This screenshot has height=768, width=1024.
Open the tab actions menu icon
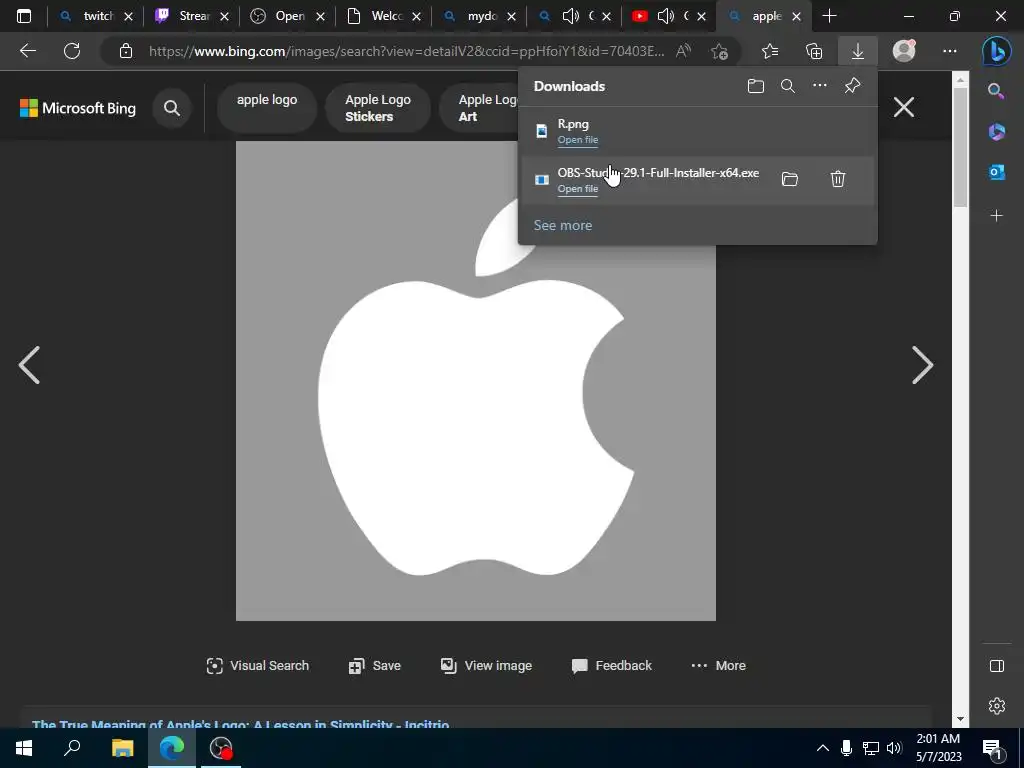[x=24, y=16]
